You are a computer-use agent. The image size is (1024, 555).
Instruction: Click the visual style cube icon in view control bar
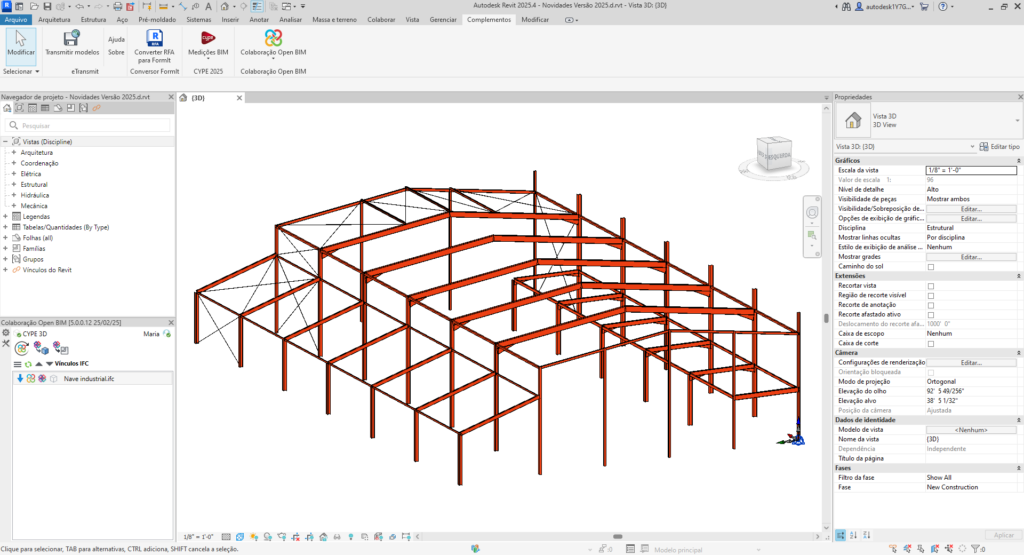pos(240,537)
